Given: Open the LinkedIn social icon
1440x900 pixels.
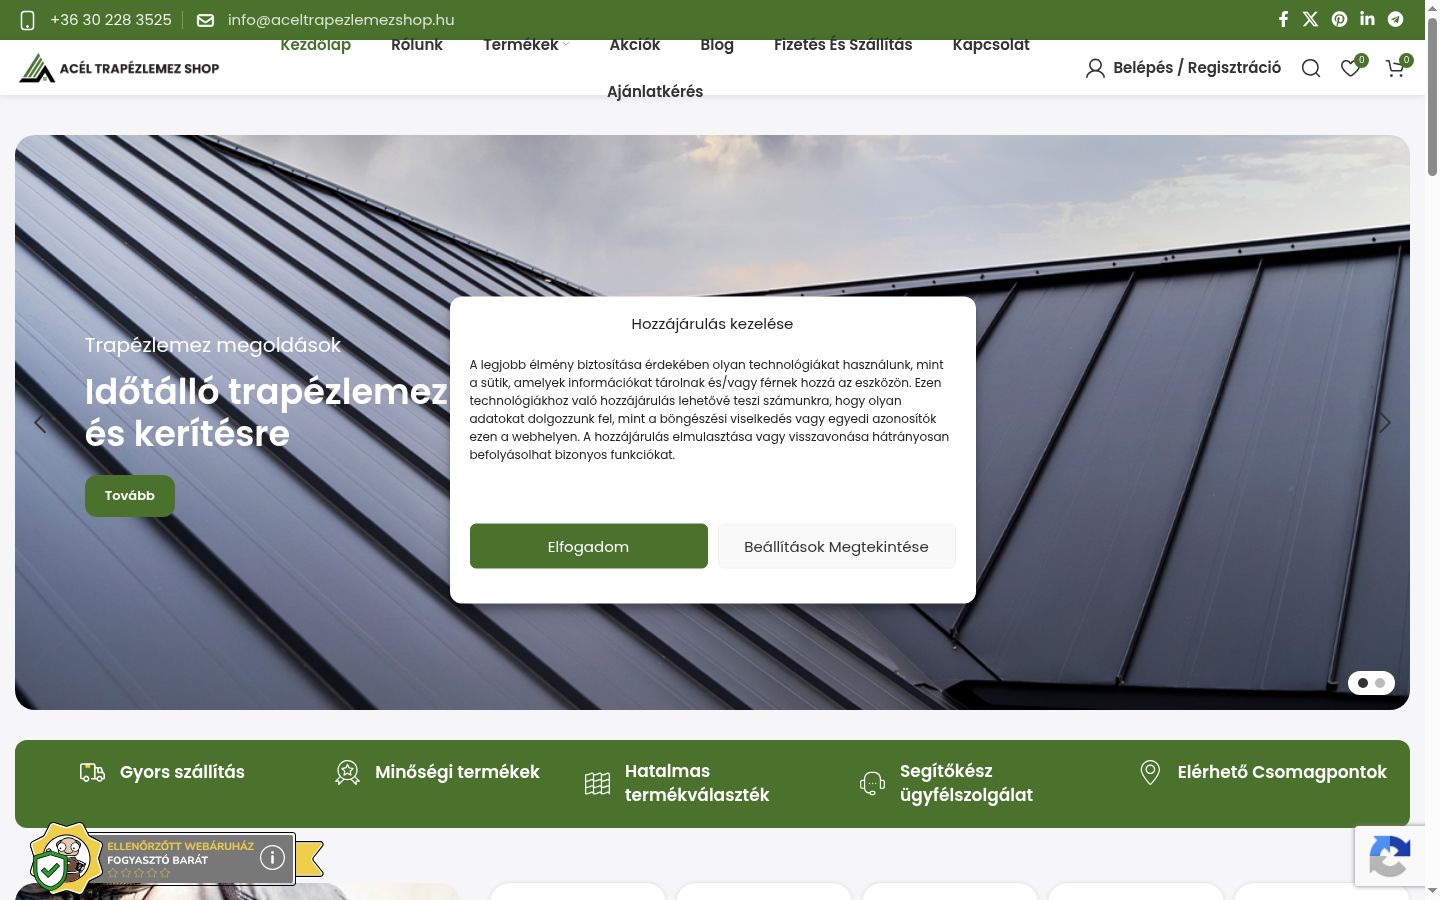Looking at the screenshot, I should click(x=1367, y=19).
